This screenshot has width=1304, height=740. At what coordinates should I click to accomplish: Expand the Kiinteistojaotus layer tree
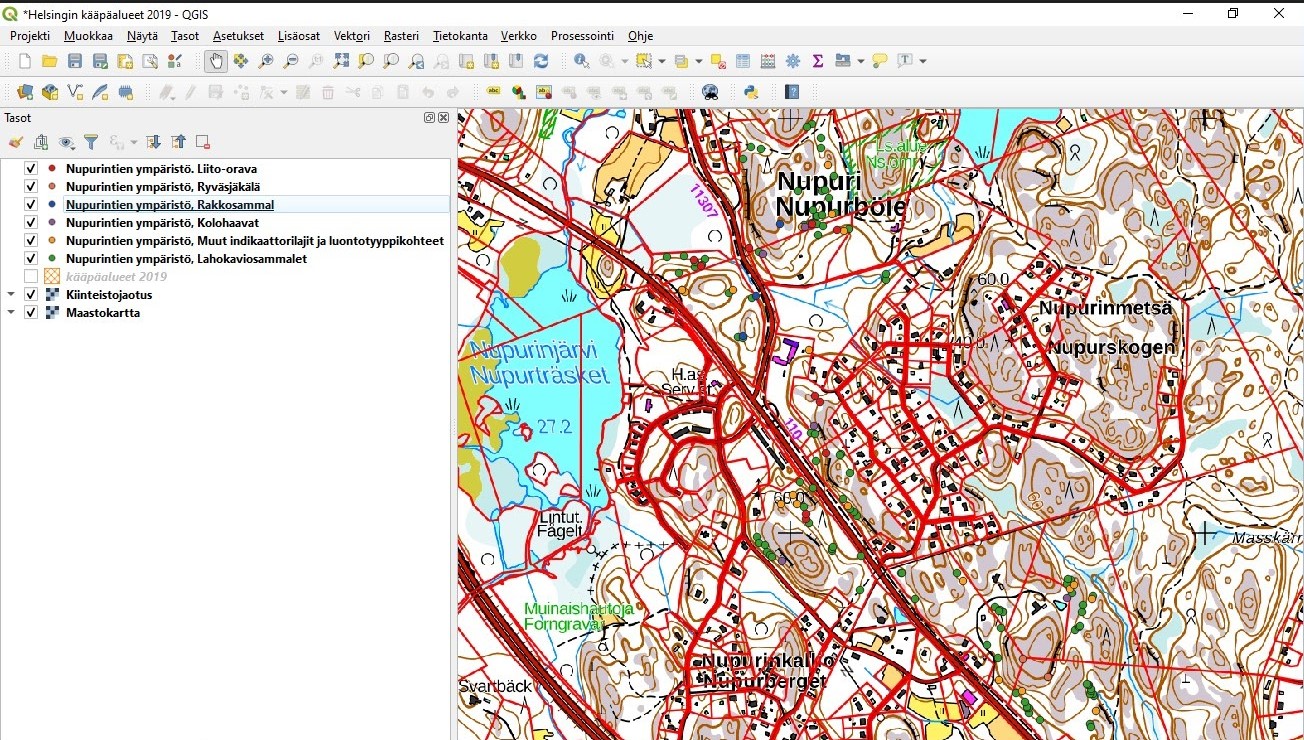11,295
